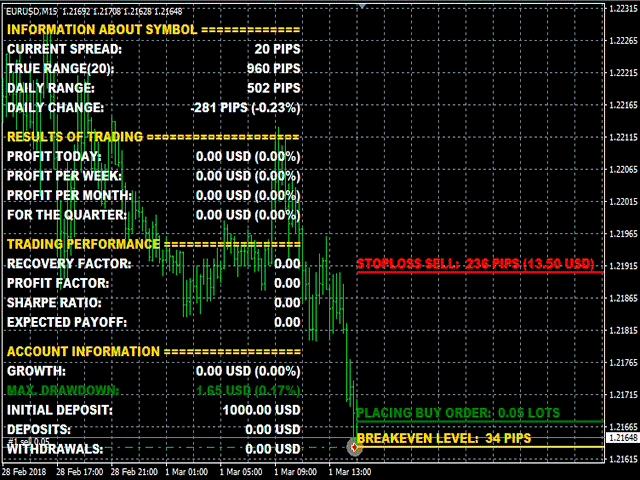Click the '#1 sell 0.05' order label
The height and width of the screenshot is (480, 640).
click(29, 441)
